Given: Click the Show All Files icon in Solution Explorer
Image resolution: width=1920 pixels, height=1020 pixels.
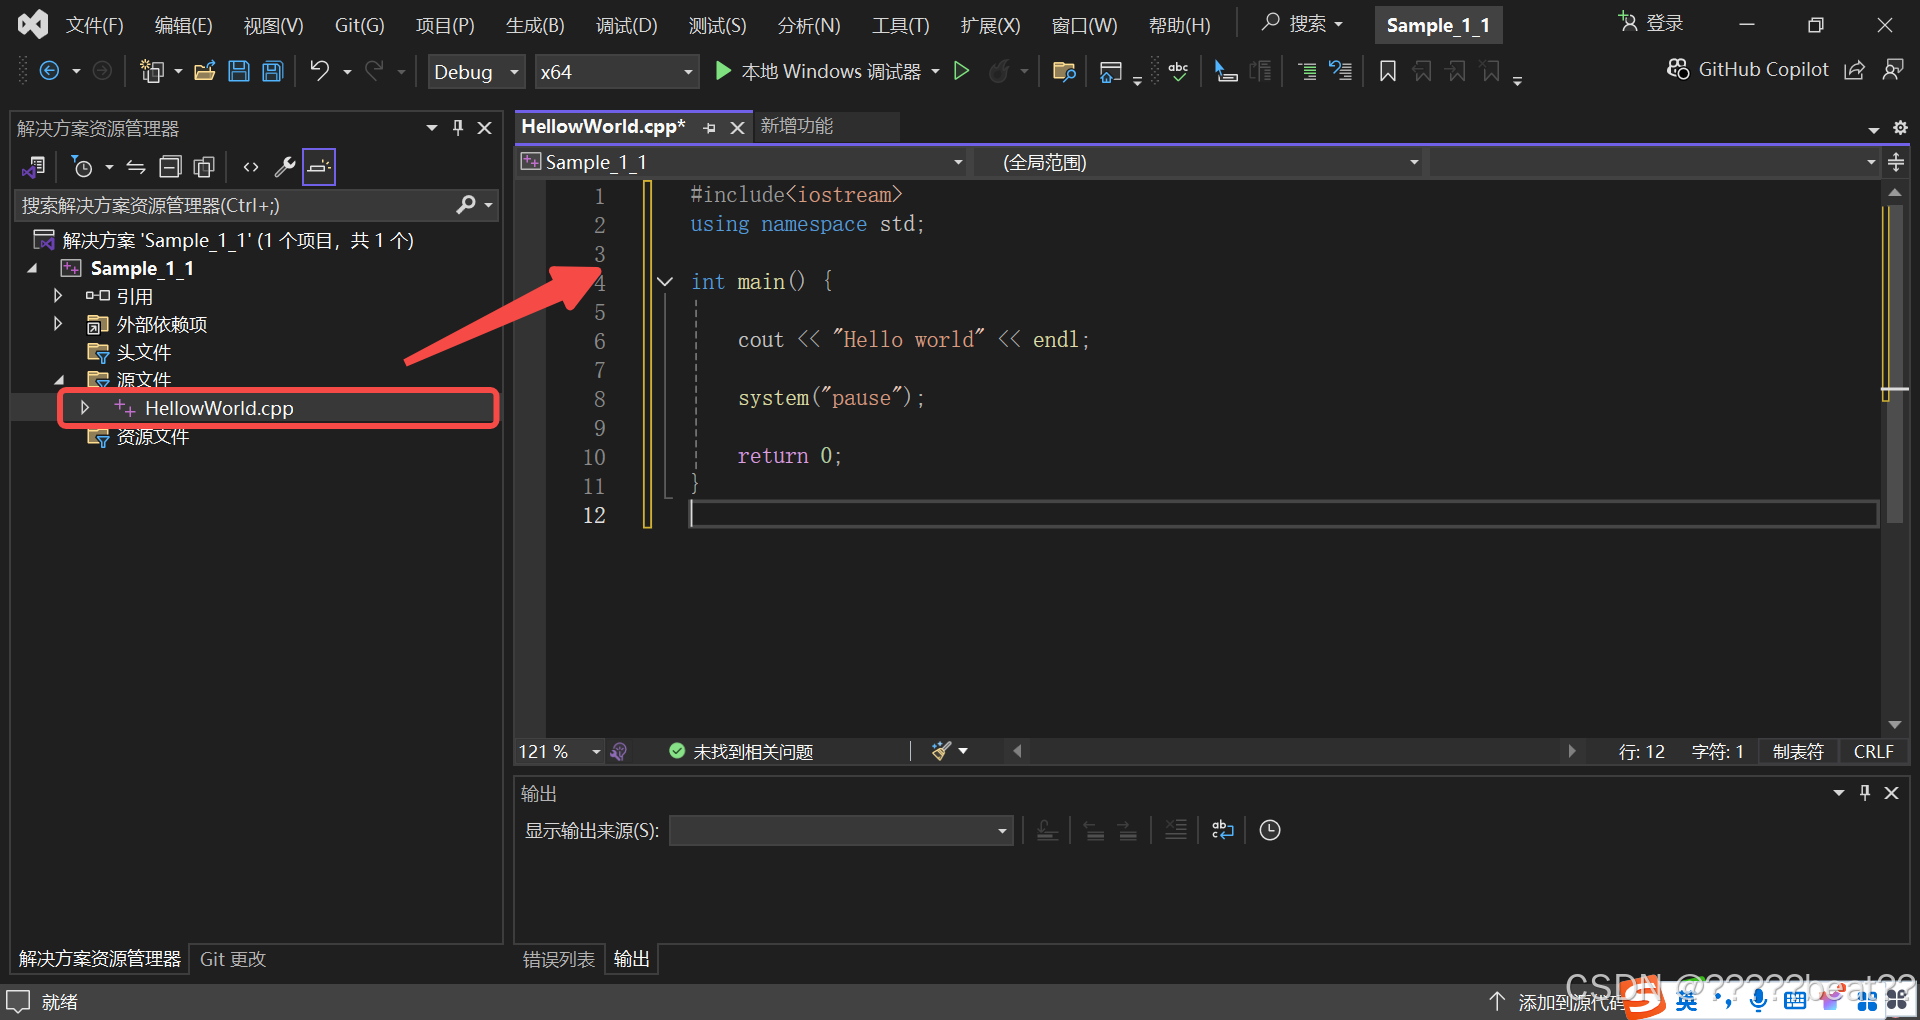Looking at the screenshot, I should [204, 167].
